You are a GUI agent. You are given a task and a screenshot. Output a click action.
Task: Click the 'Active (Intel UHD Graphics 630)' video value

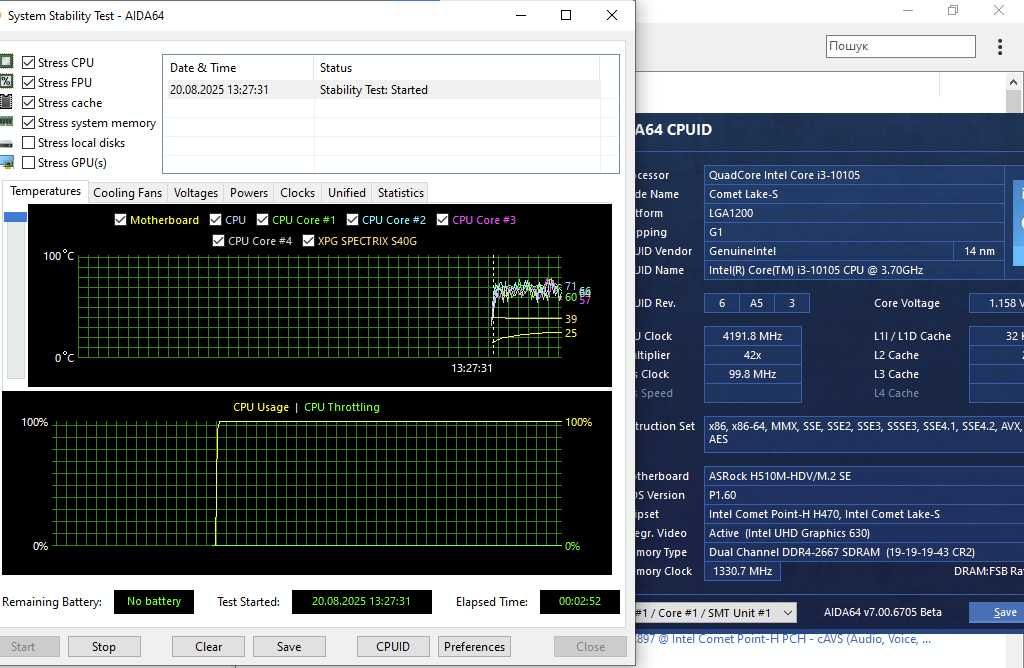coord(864,533)
